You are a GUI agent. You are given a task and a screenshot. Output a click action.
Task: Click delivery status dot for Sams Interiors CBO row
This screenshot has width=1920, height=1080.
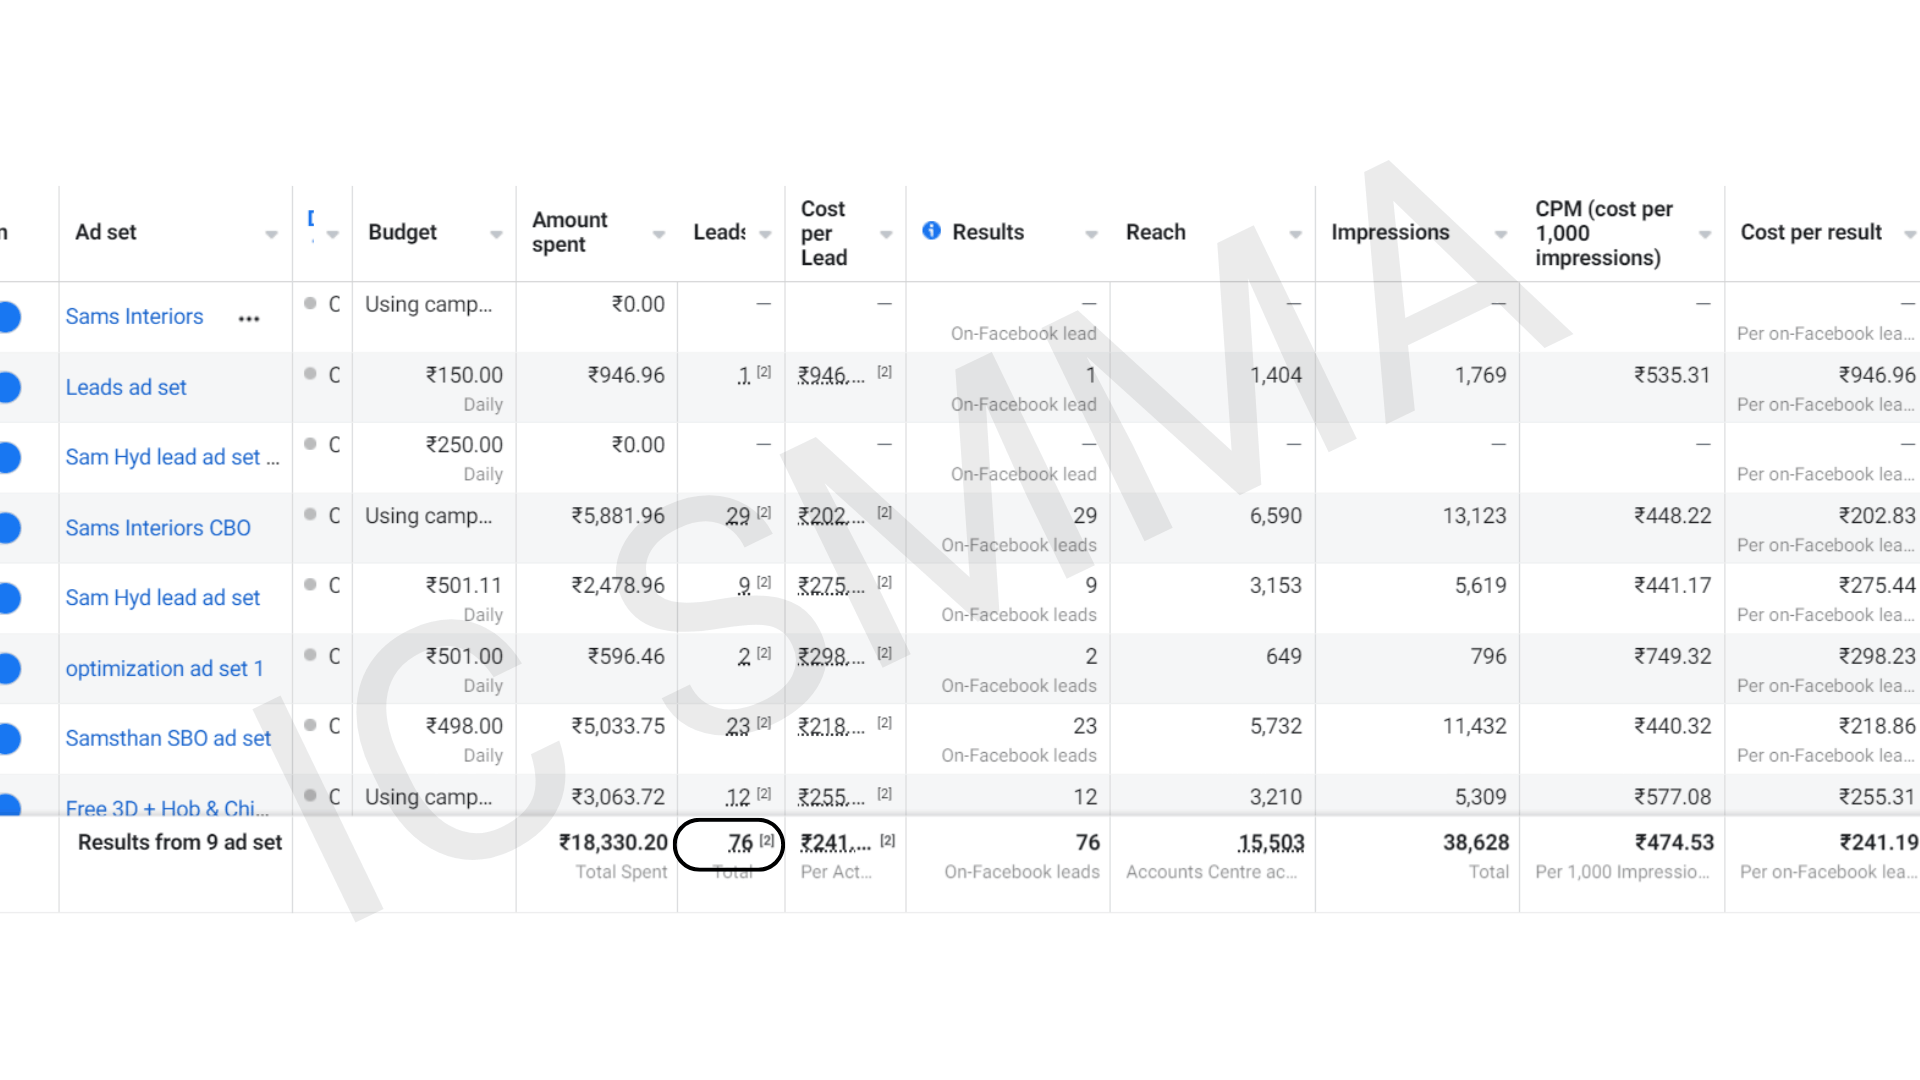pos(310,514)
